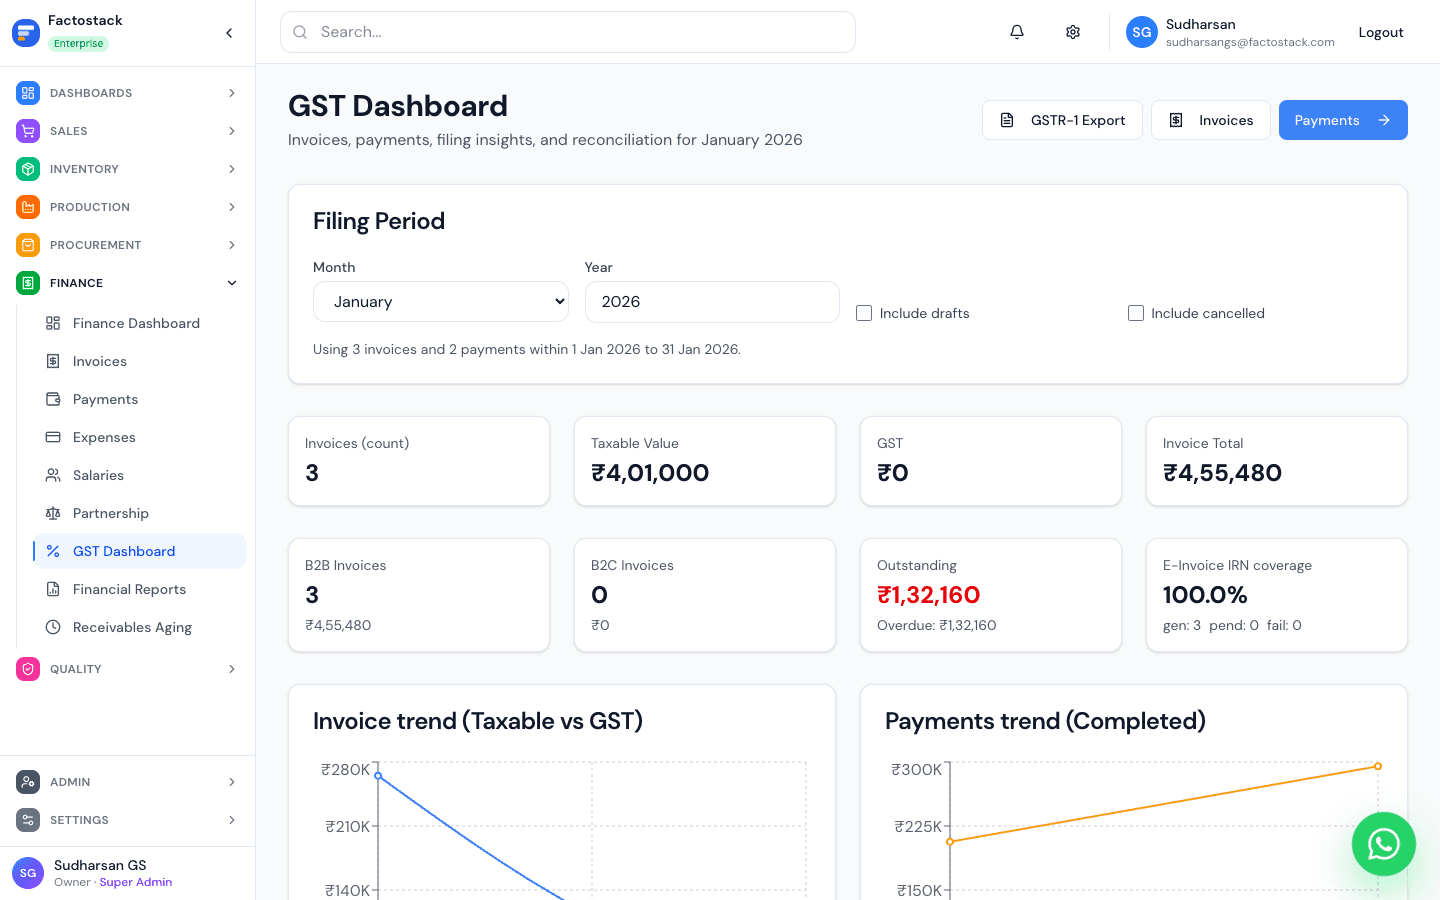Open the Month dropdown showing January

point(441,302)
